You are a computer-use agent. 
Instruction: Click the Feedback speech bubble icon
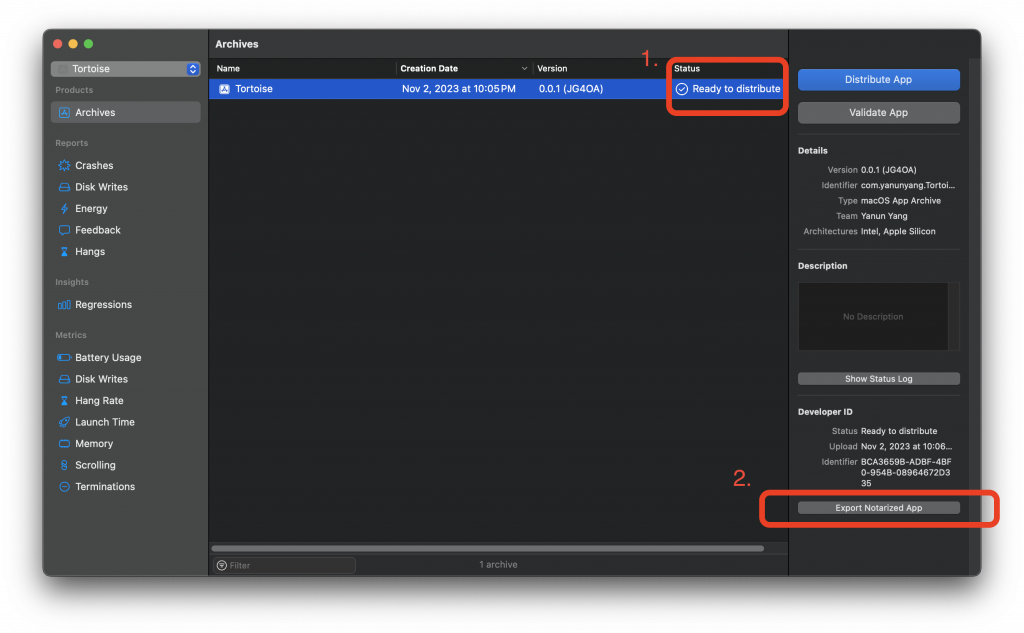64,230
